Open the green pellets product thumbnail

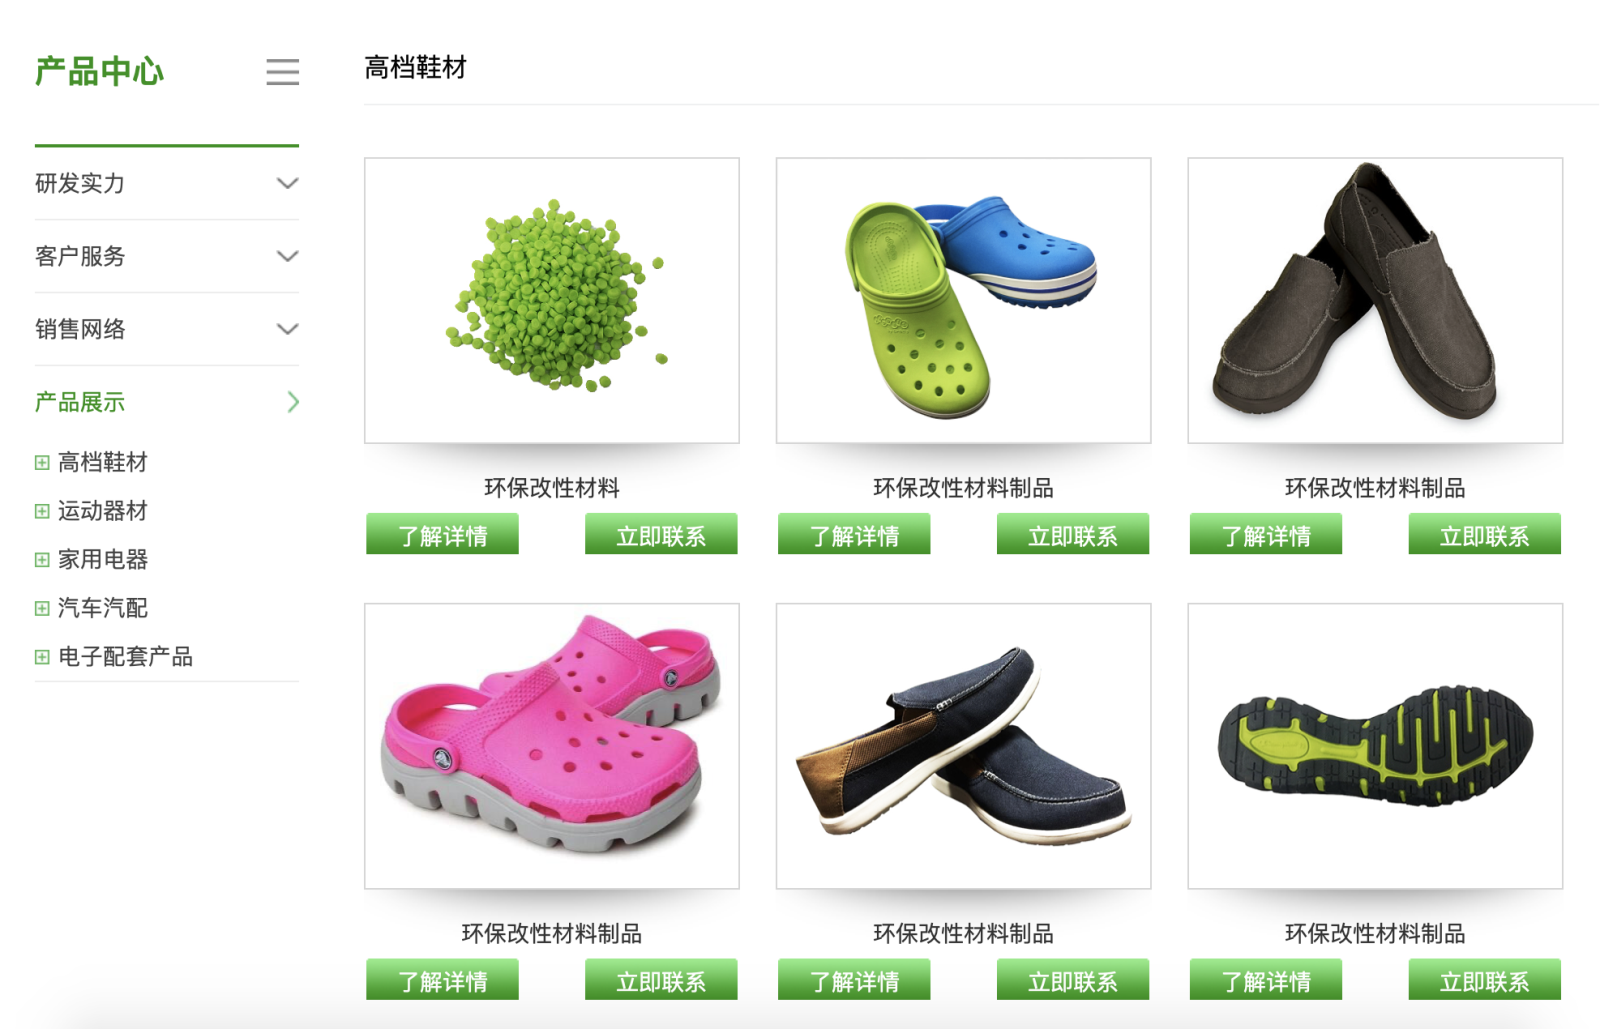click(x=552, y=300)
